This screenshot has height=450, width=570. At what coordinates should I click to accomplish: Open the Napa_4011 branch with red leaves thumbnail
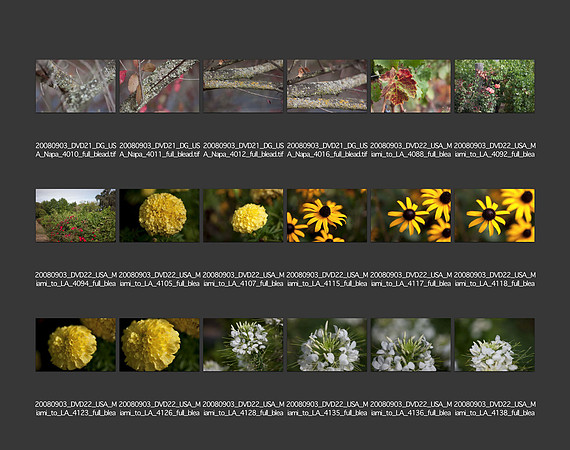tap(159, 86)
